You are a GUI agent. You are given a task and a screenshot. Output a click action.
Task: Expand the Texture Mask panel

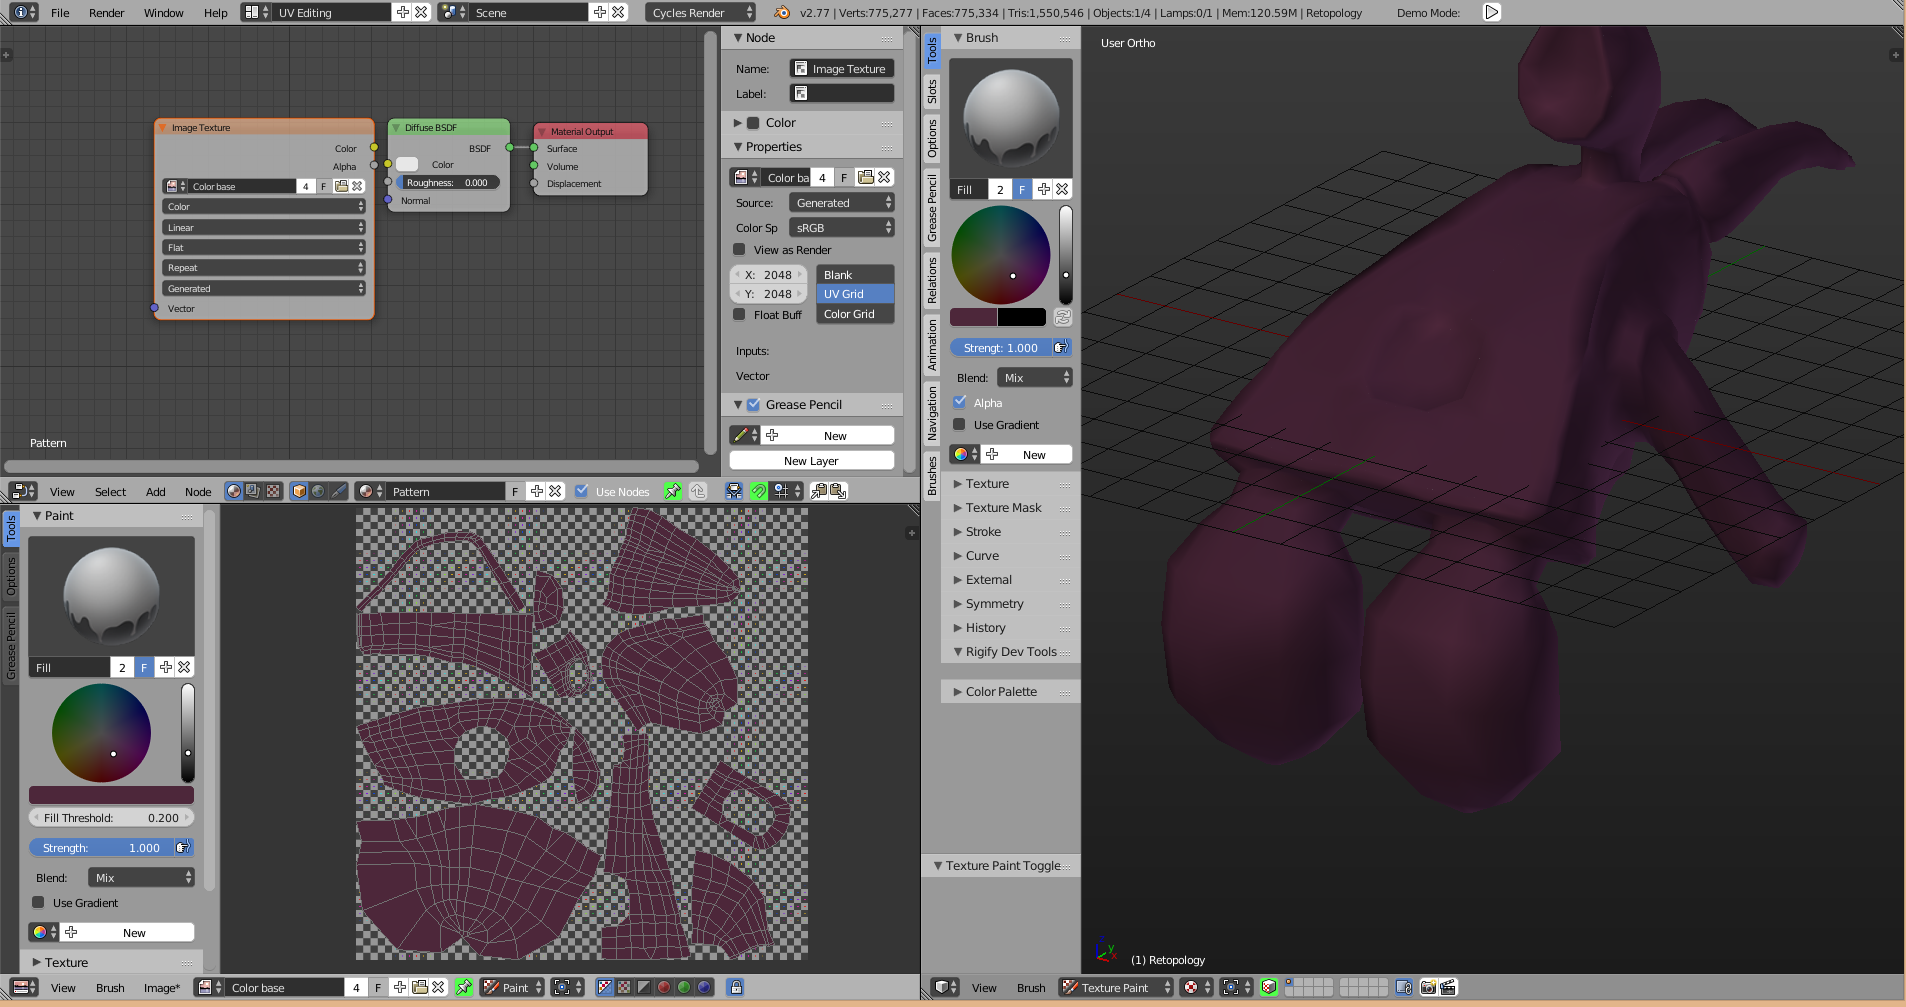pos(1003,508)
